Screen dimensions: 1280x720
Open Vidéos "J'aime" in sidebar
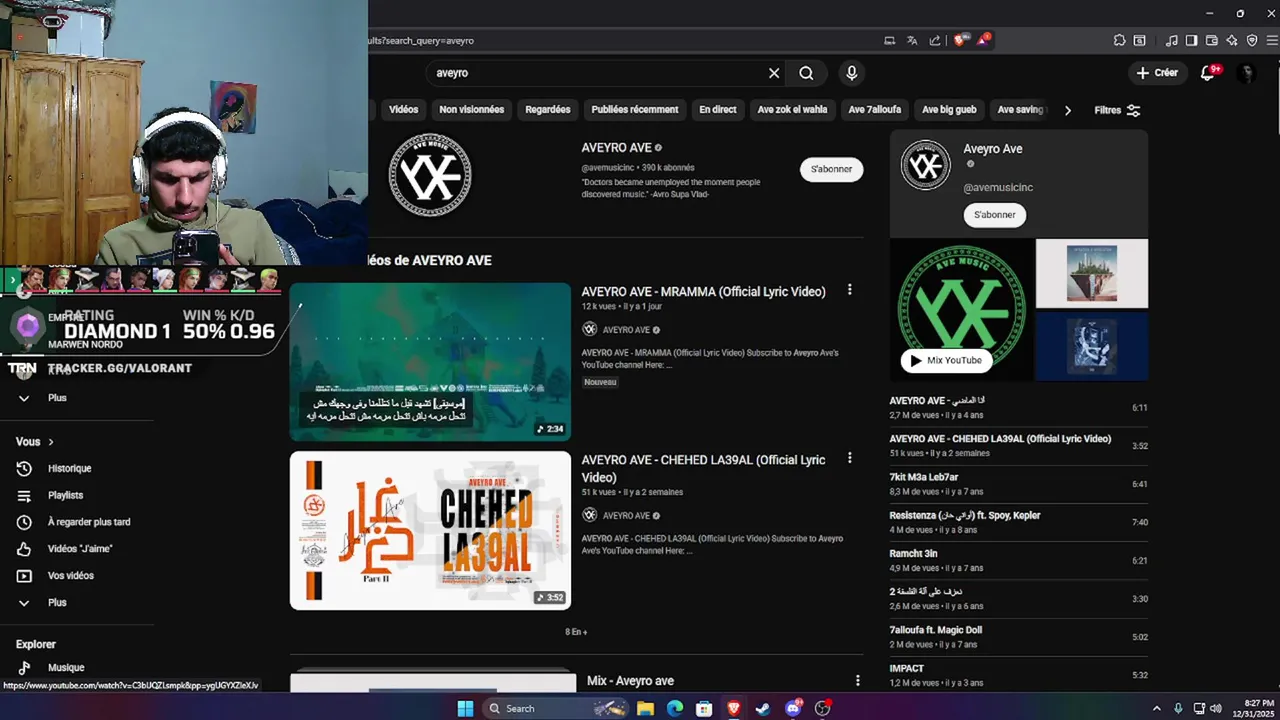click(x=78, y=549)
